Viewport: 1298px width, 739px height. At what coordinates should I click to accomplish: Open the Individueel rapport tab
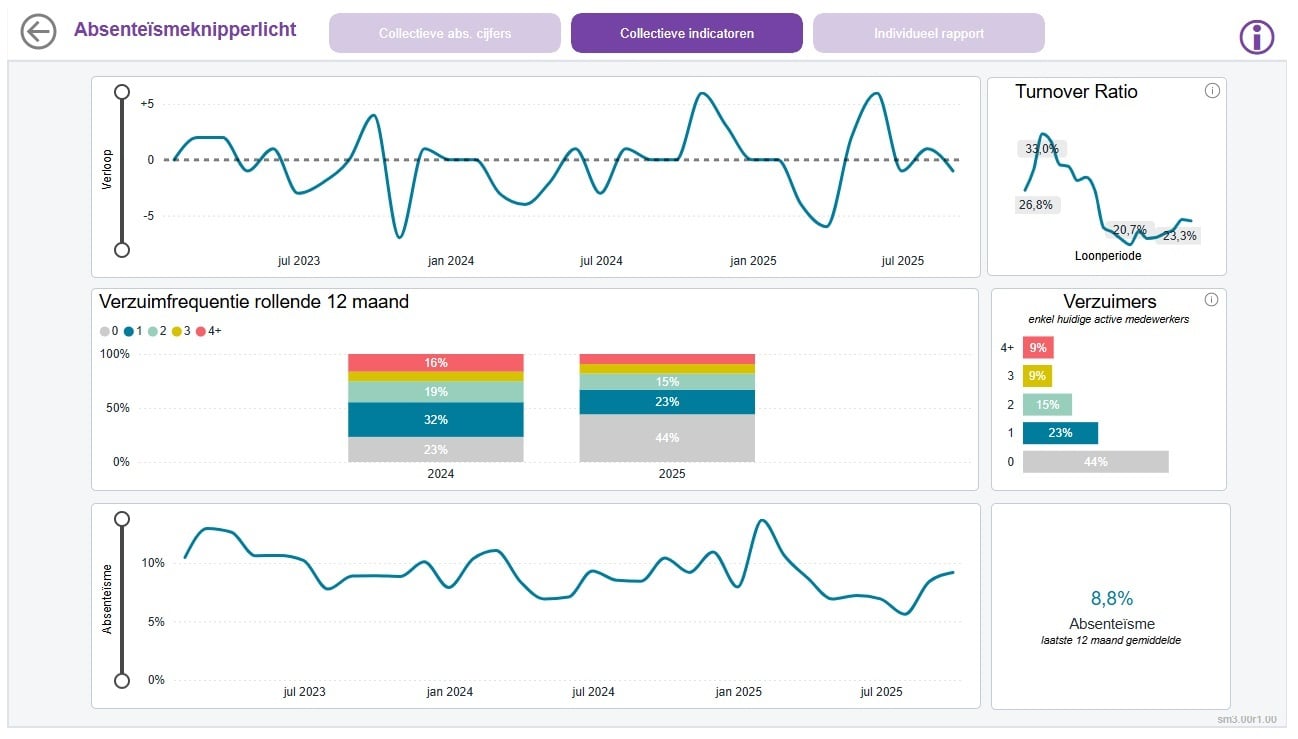(x=928, y=33)
